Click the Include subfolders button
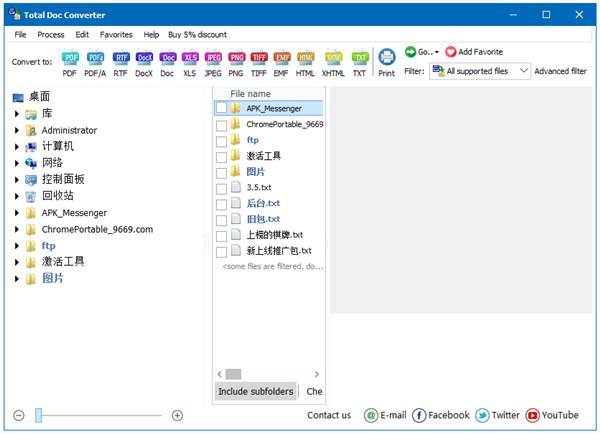 256,392
